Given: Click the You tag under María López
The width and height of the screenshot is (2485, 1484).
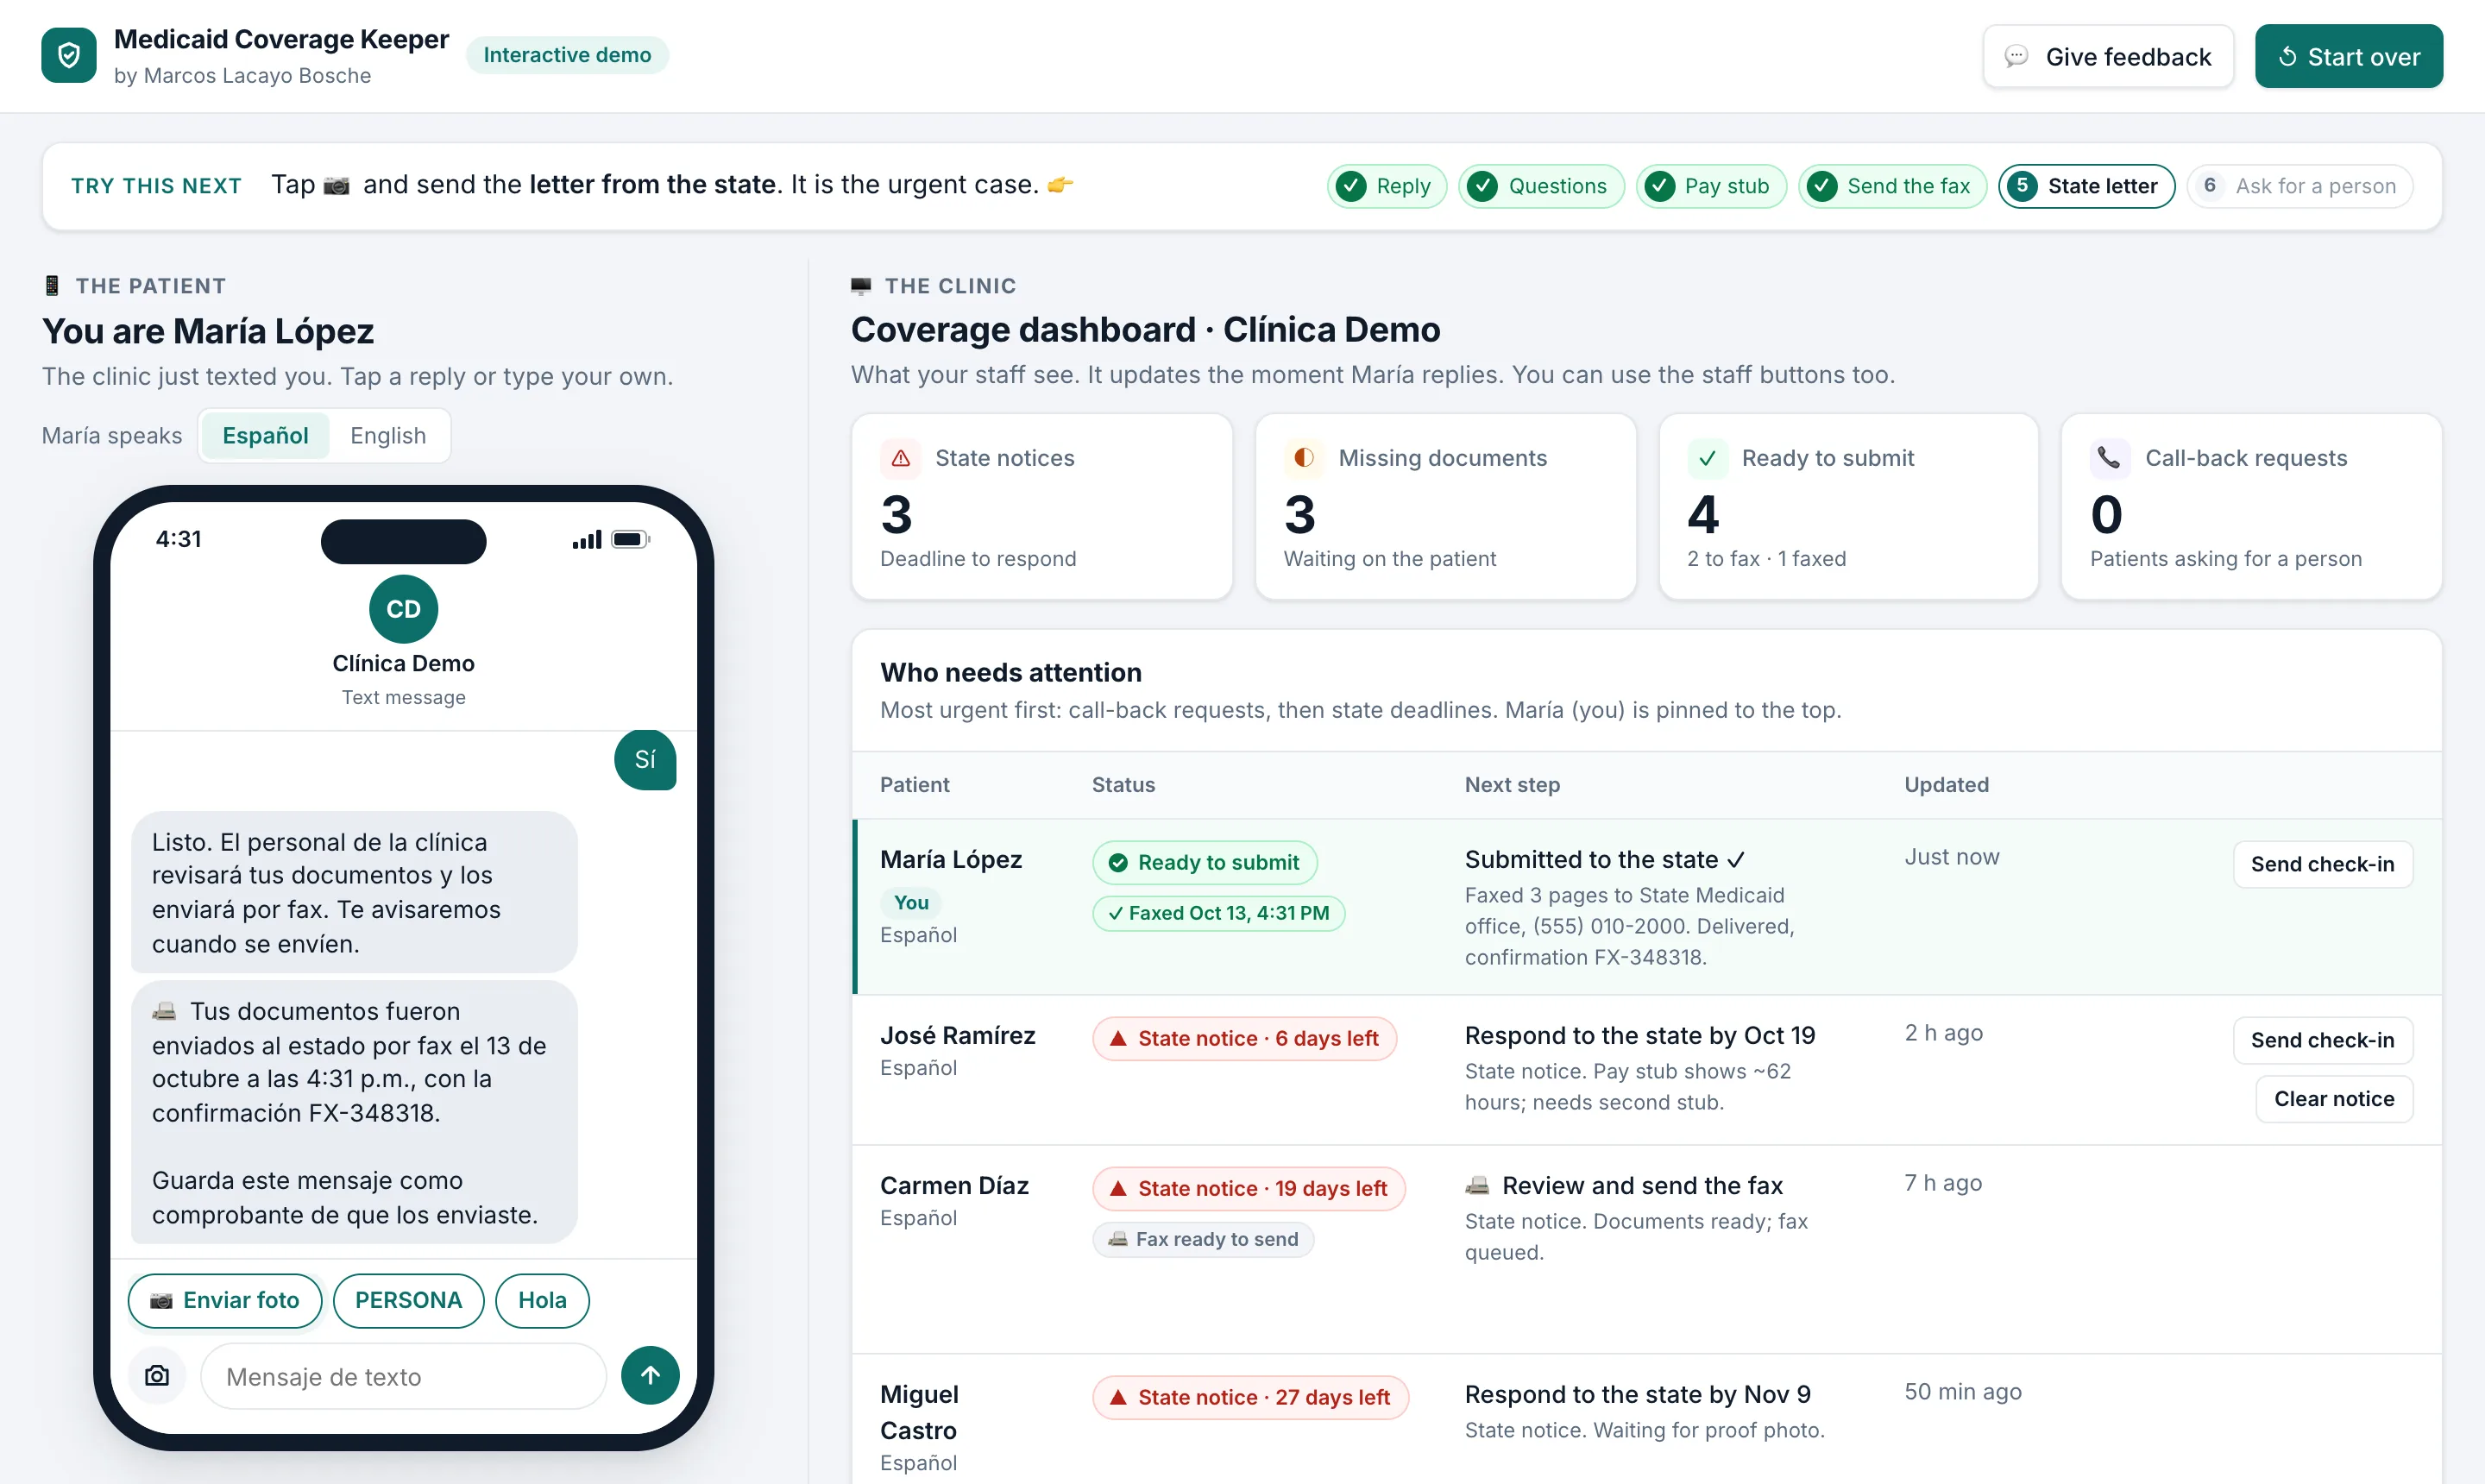Looking at the screenshot, I should point(911,902).
